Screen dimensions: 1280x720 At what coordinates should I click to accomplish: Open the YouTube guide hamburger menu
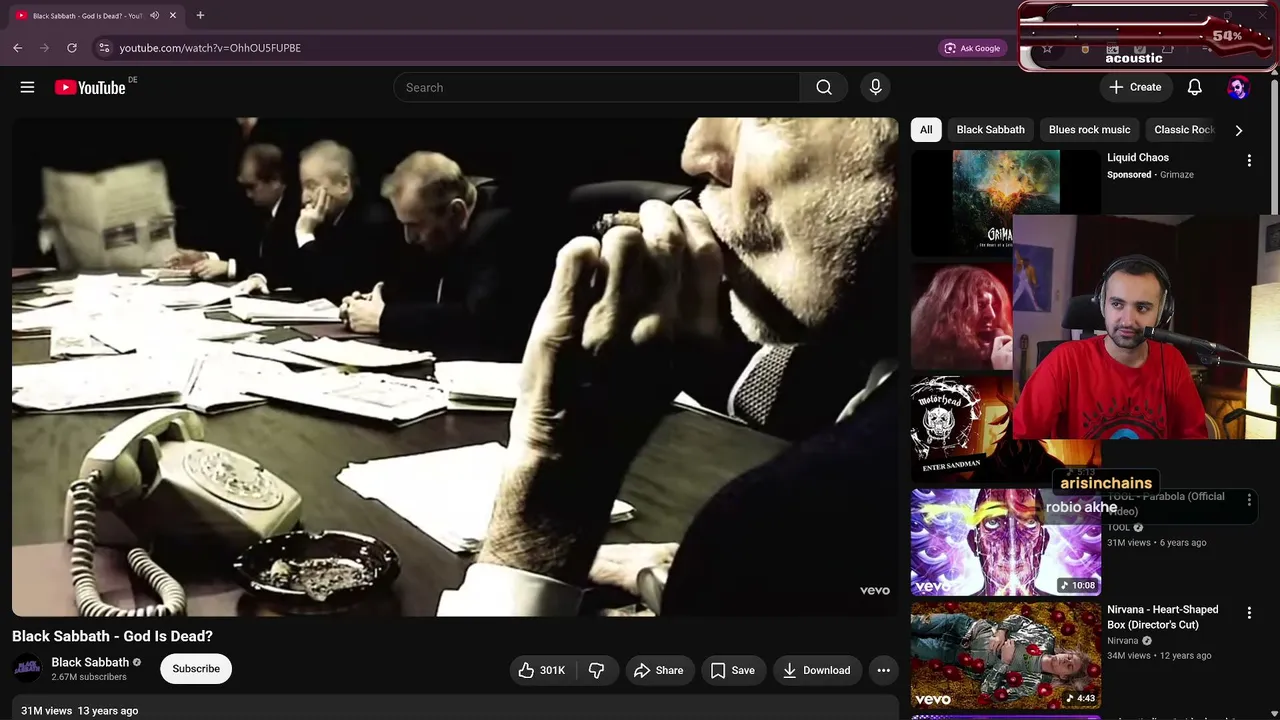[x=27, y=87]
